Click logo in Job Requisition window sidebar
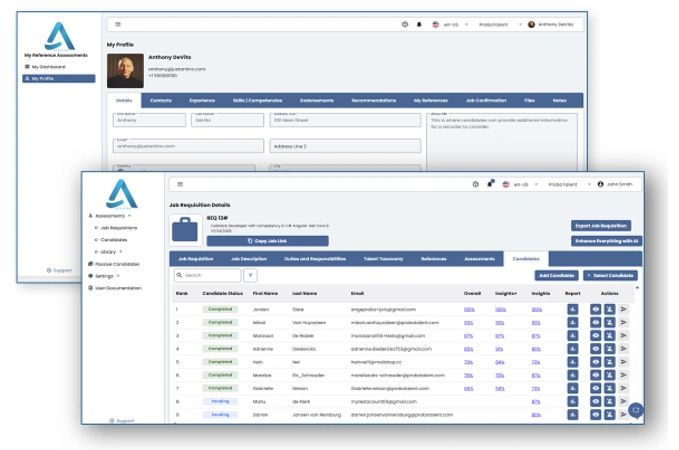Image resolution: width=679 pixels, height=450 pixels. point(122,194)
